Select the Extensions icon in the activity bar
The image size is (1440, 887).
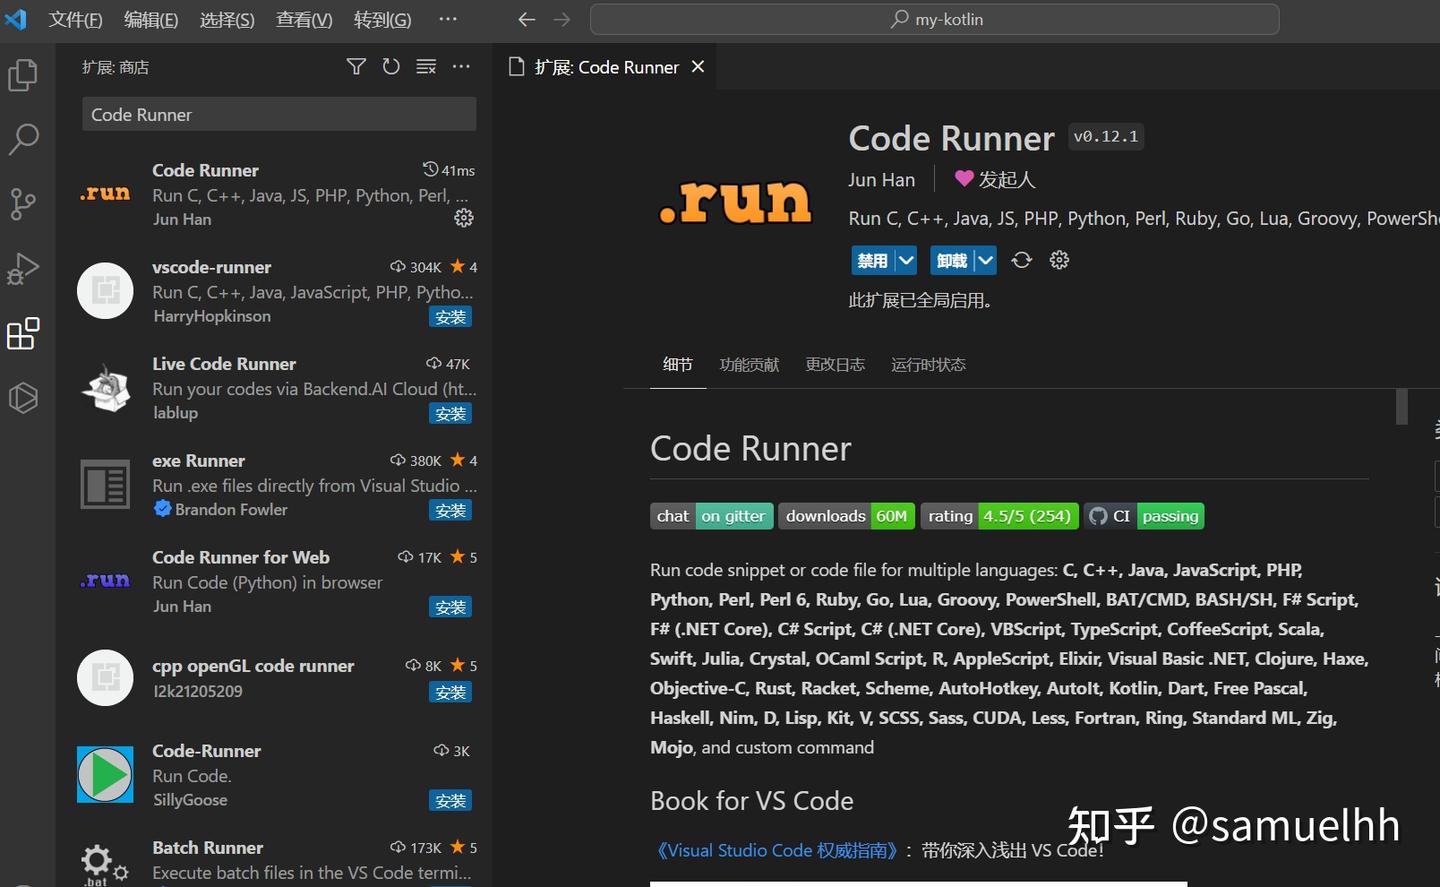coord(22,334)
